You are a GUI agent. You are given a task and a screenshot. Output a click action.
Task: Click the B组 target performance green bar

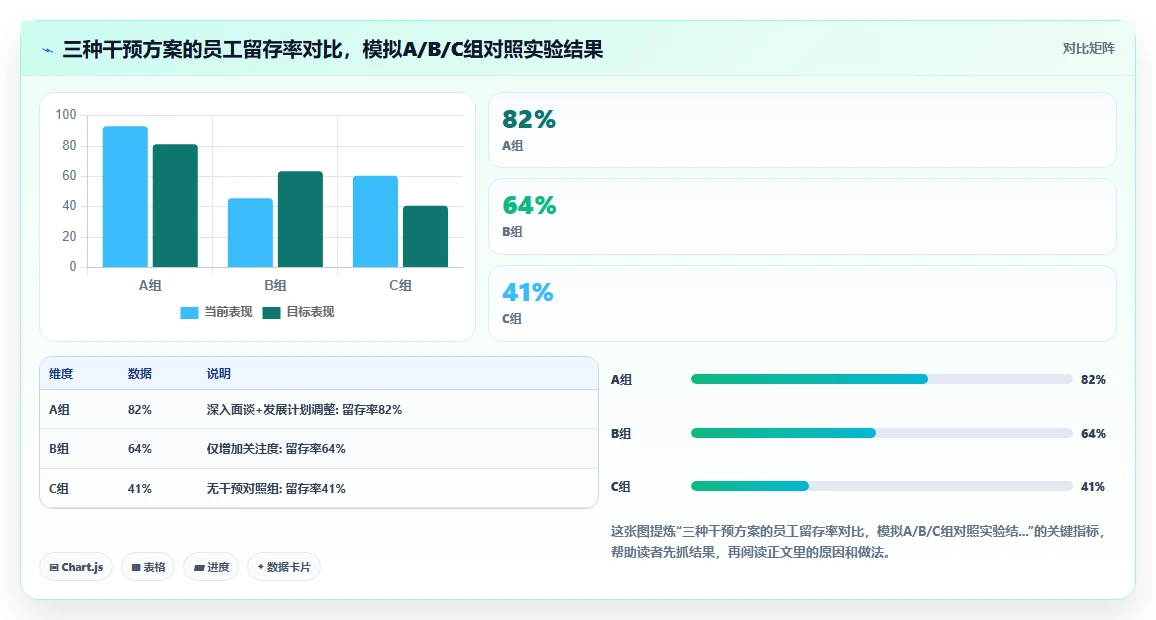click(300, 219)
